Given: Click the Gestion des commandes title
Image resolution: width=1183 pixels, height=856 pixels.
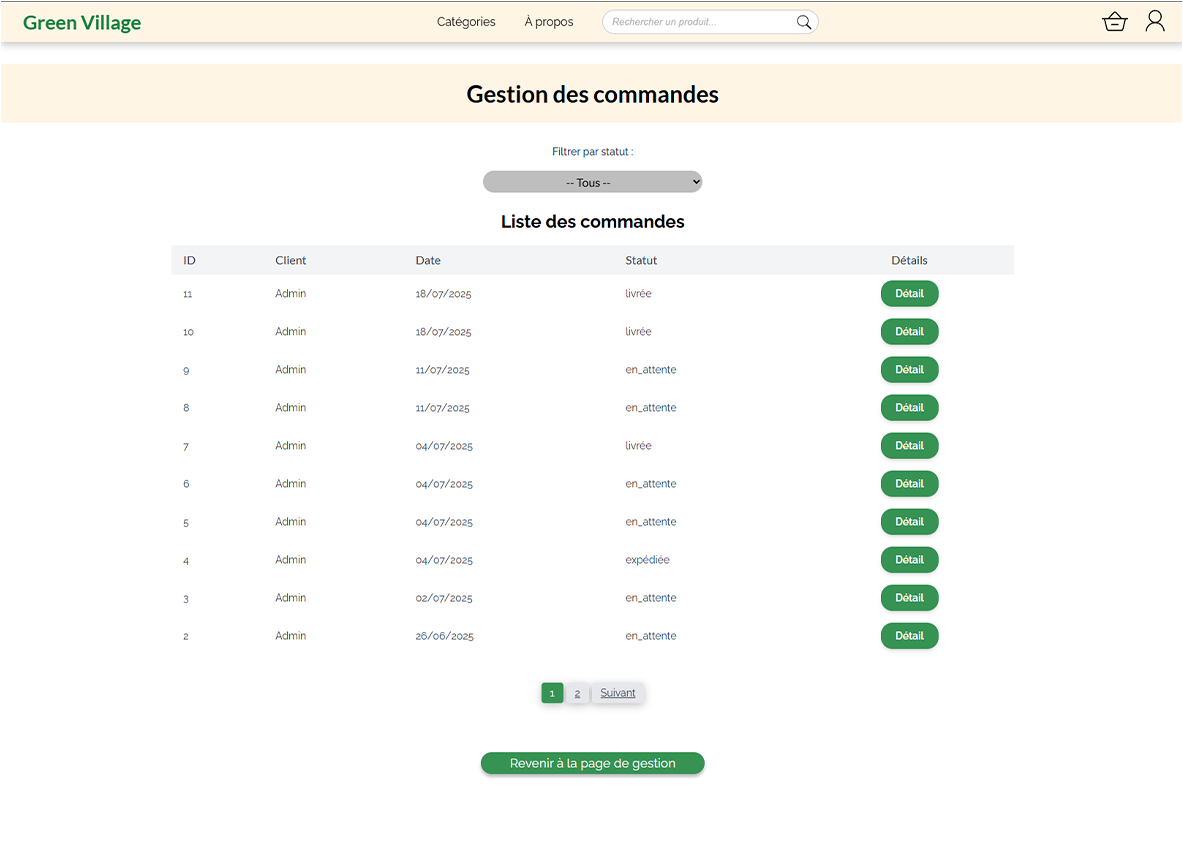Looking at the screenshot, I should pos(592,94).
